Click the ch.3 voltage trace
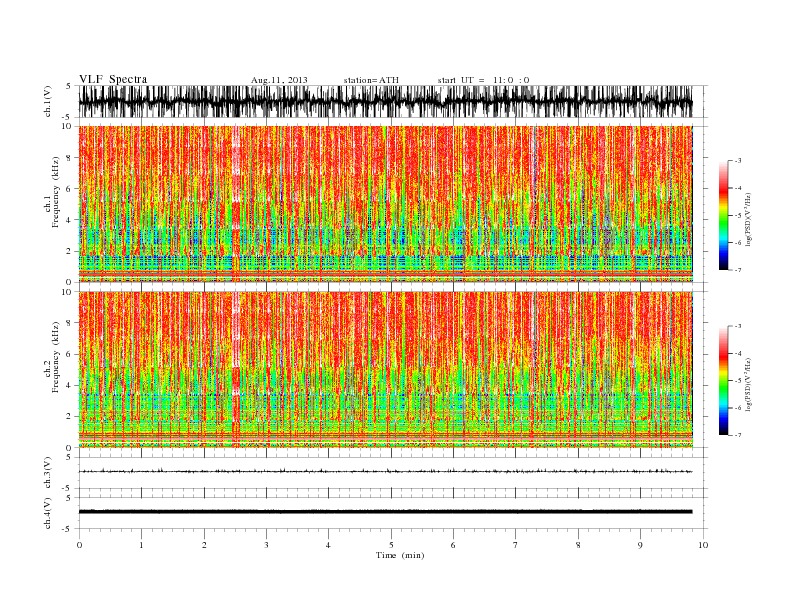 (x=385, y=471)
